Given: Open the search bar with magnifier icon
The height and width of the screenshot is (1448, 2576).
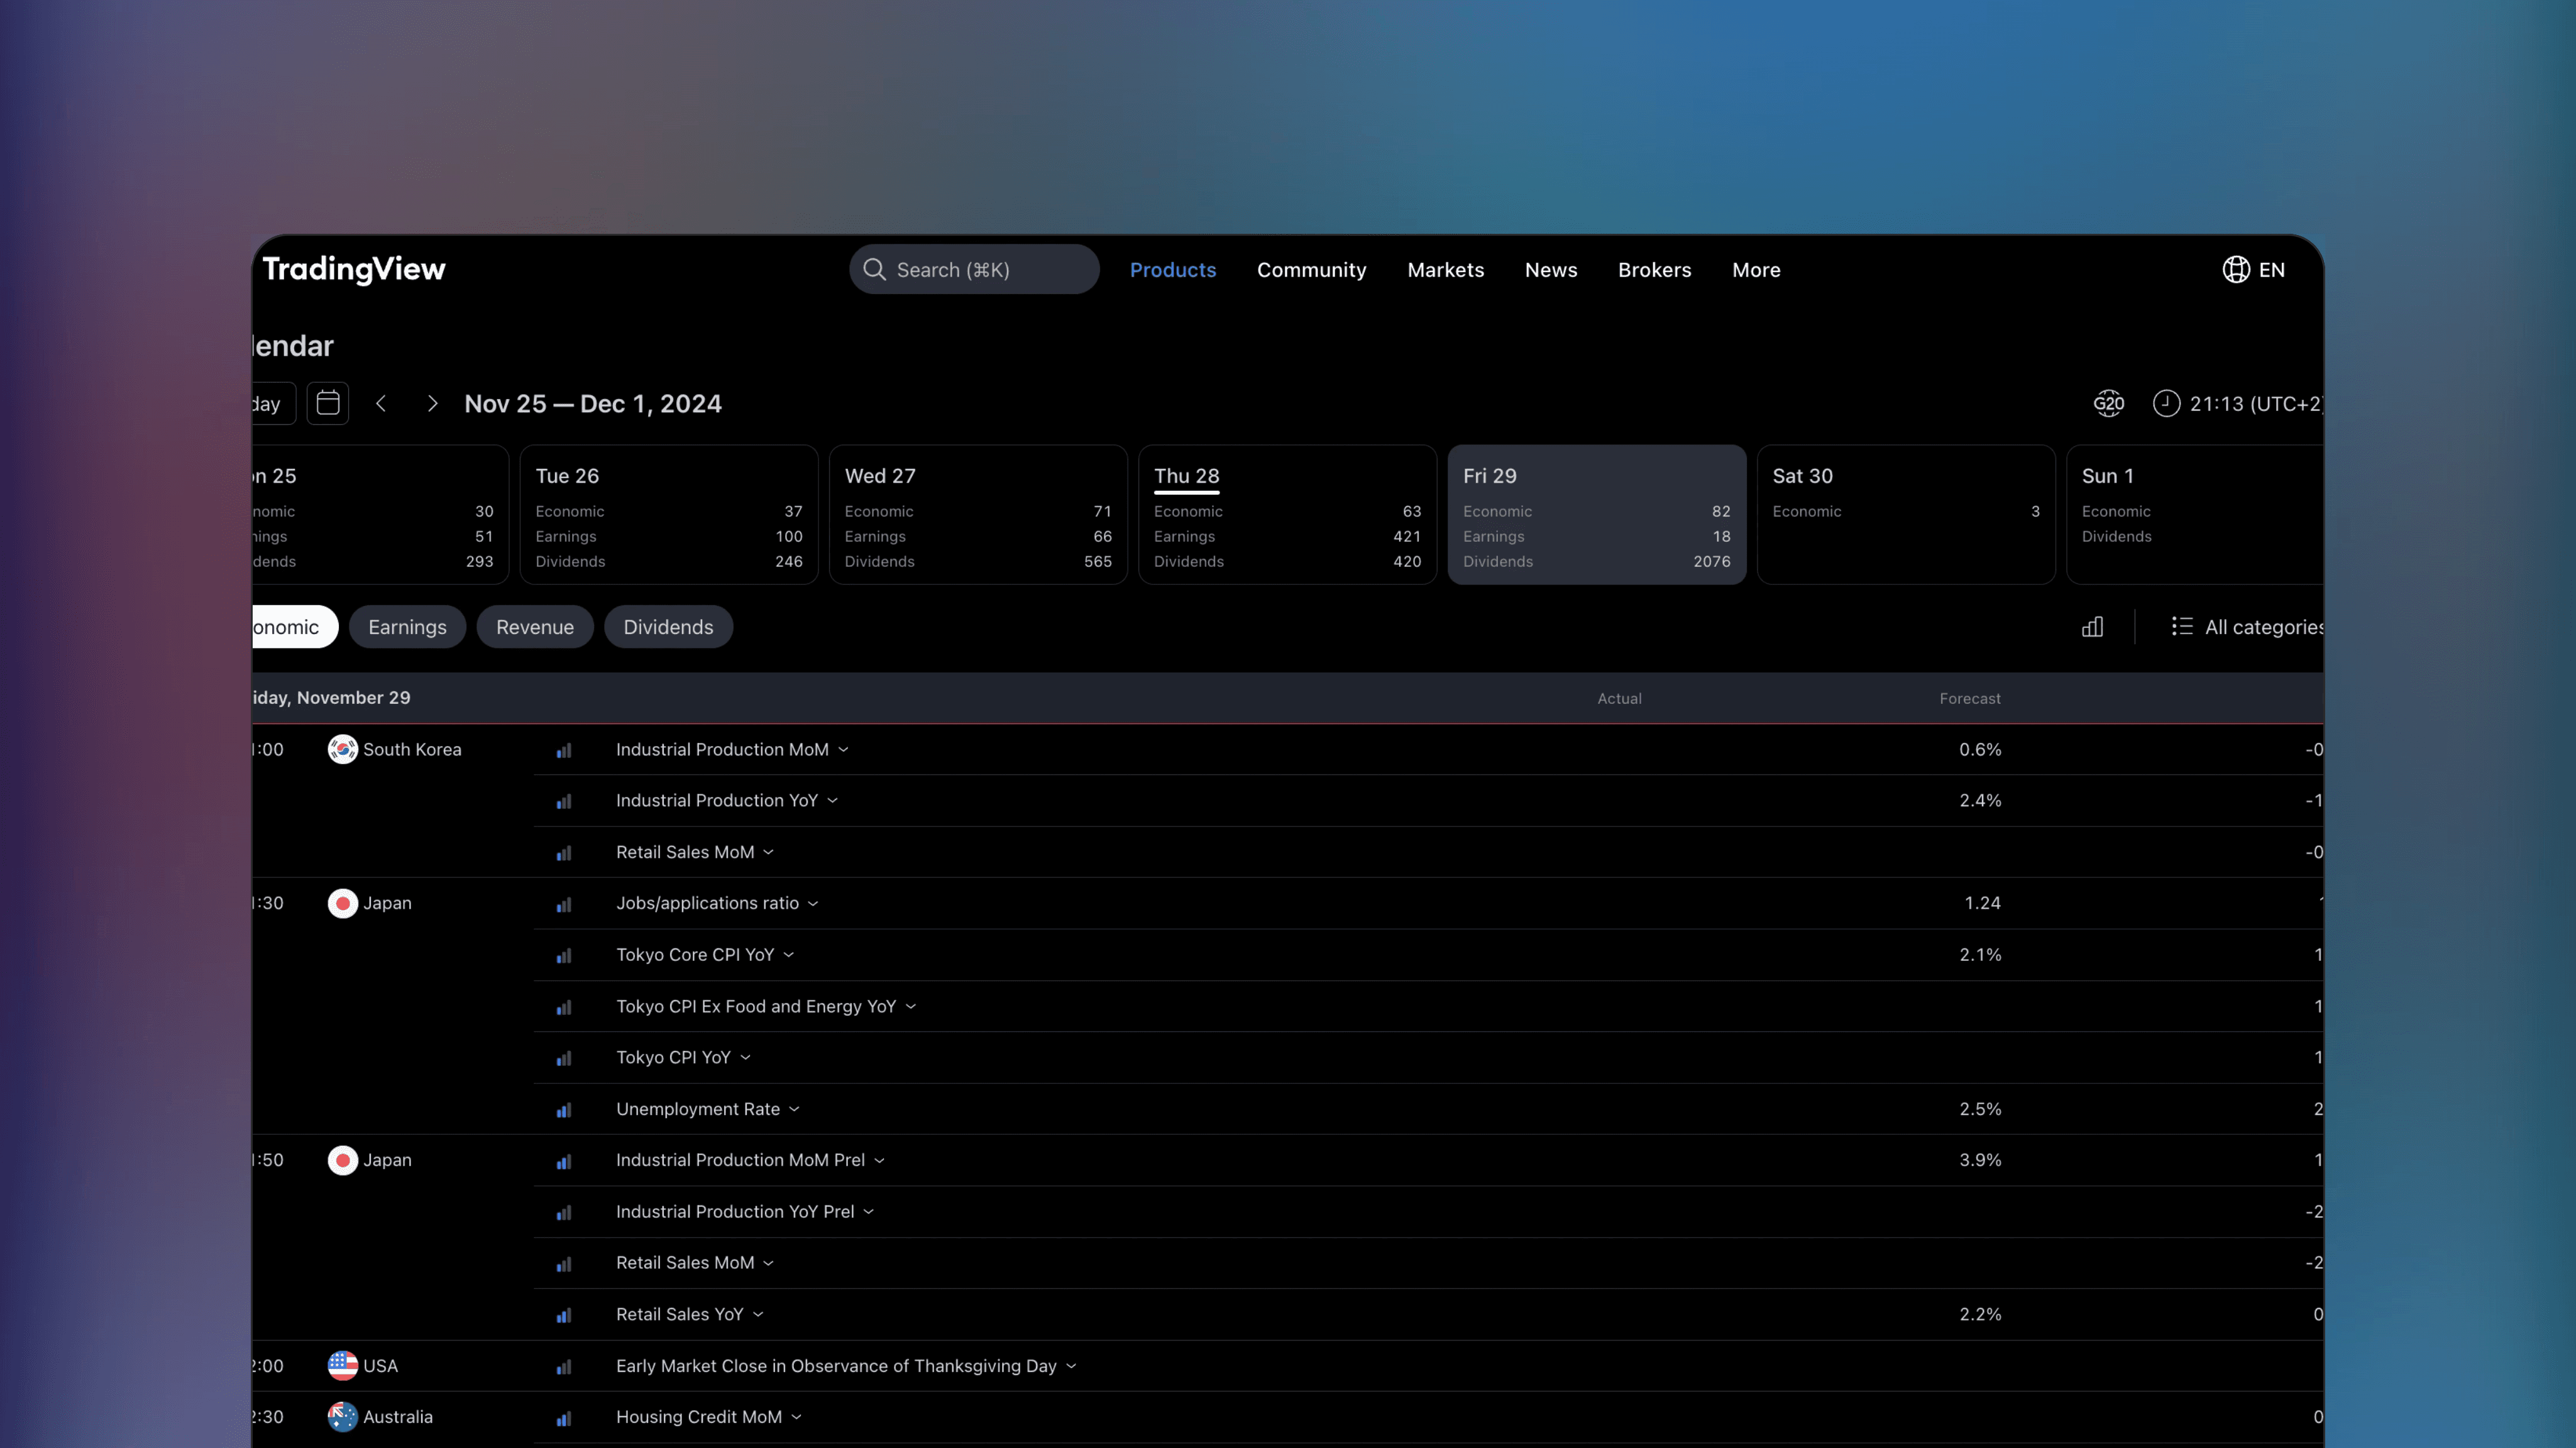Looking at the screenshot, I should click(973, 269).
